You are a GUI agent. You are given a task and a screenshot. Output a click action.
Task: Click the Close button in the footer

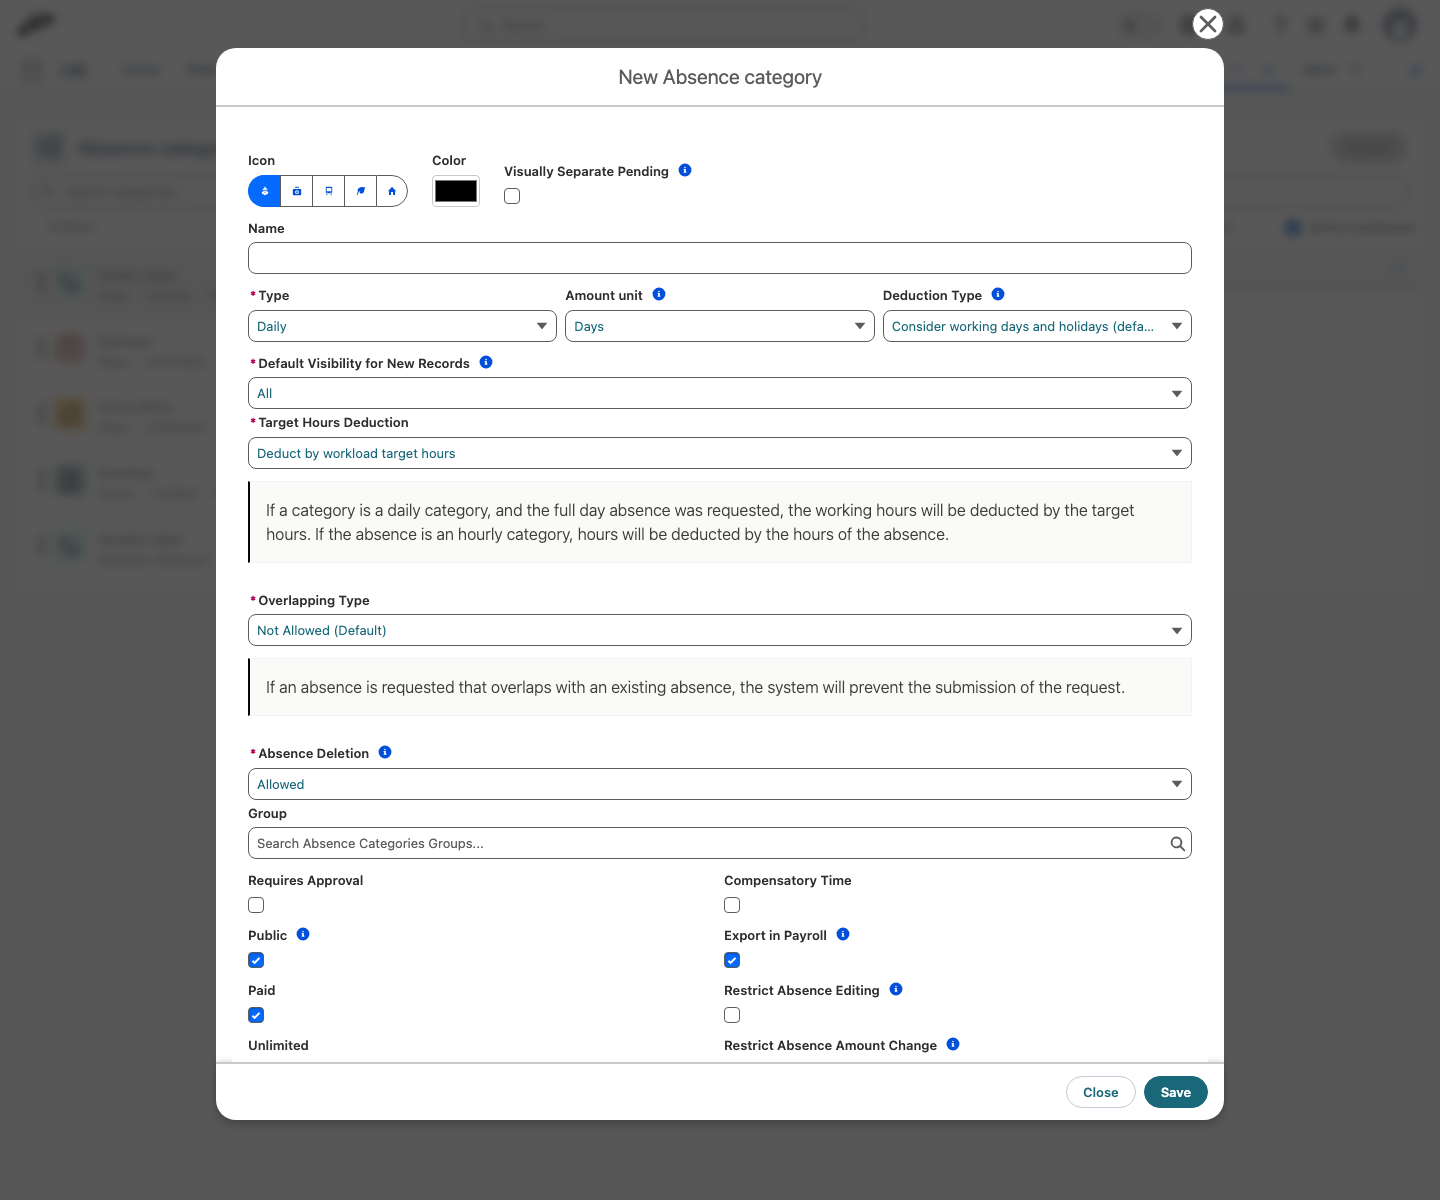(1101, 1092)
